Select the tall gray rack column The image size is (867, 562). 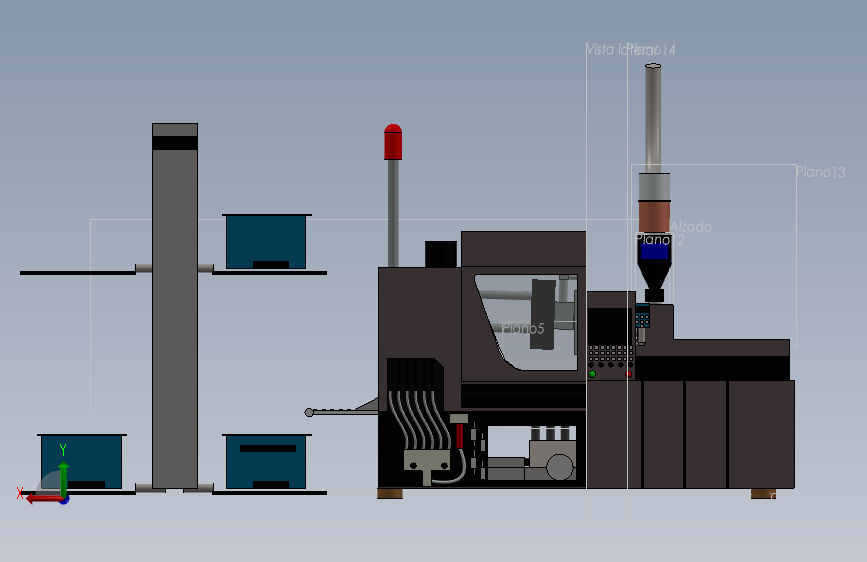[175, 306]
